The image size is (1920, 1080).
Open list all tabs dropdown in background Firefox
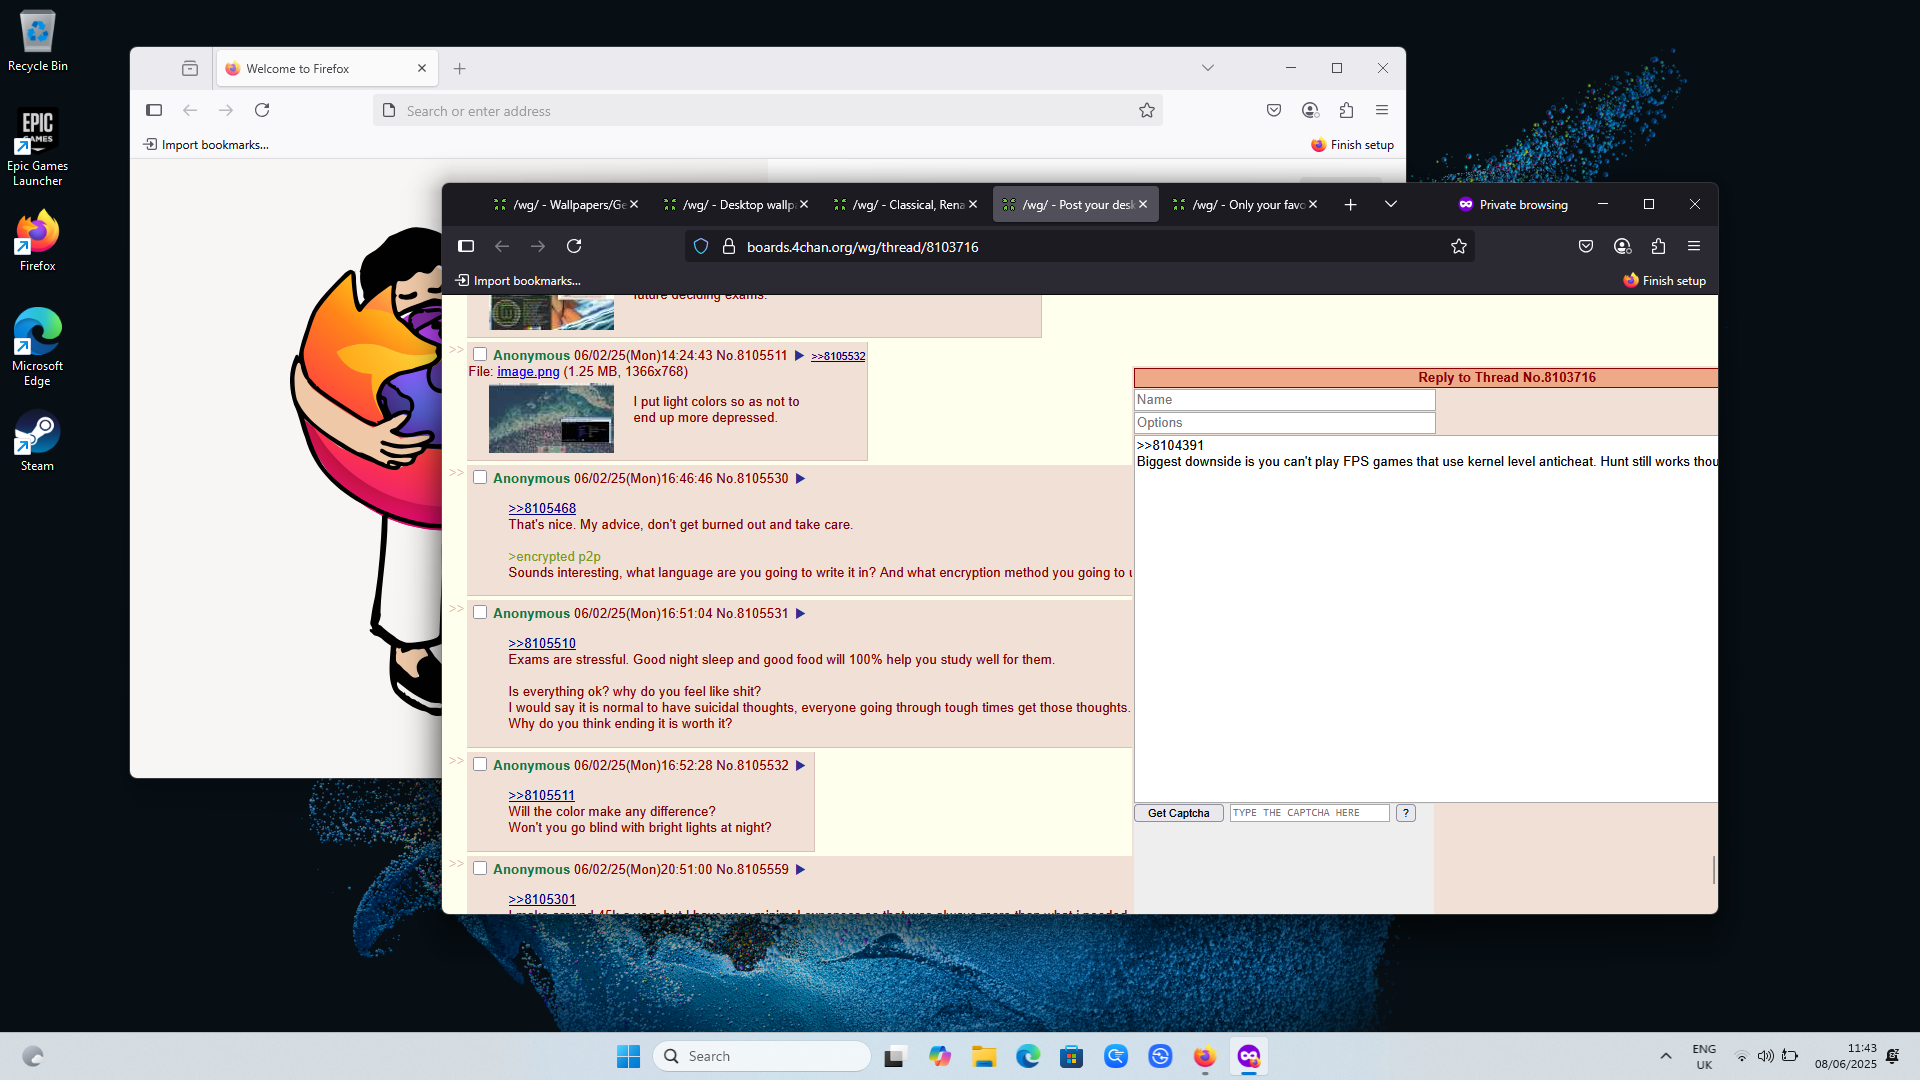[1208, 68]
